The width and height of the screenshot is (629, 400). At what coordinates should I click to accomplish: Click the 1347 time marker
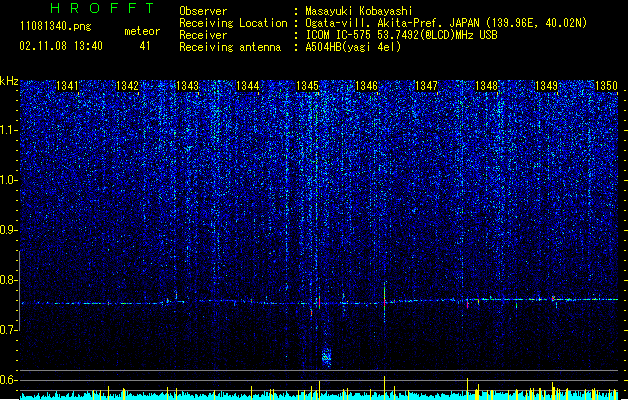[x=426, y=86]
